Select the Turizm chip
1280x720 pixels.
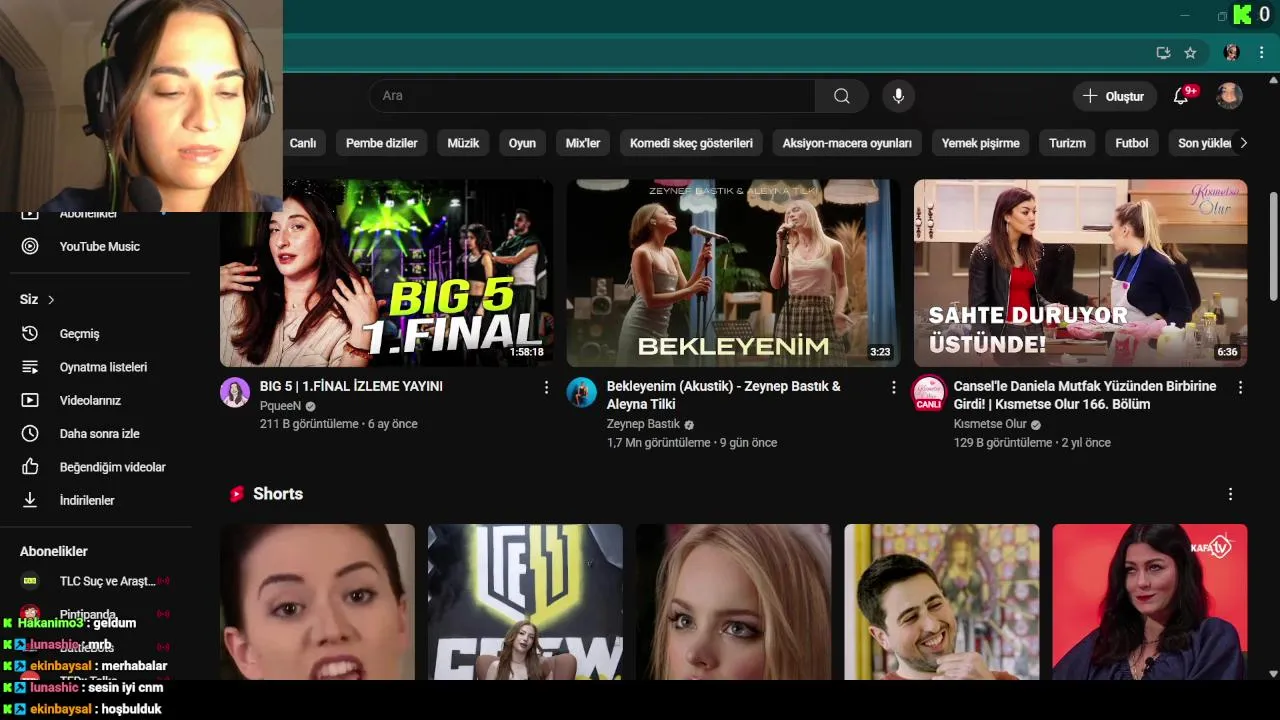[1067, 143]
